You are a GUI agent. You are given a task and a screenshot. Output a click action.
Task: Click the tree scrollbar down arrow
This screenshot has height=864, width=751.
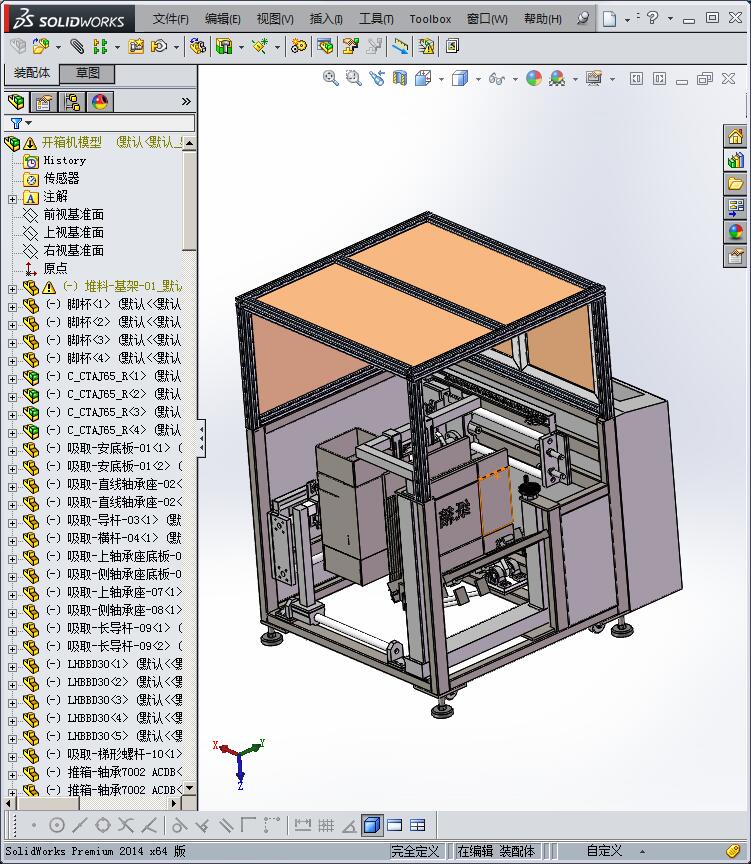pyautogui.click(x=190, y=789)
